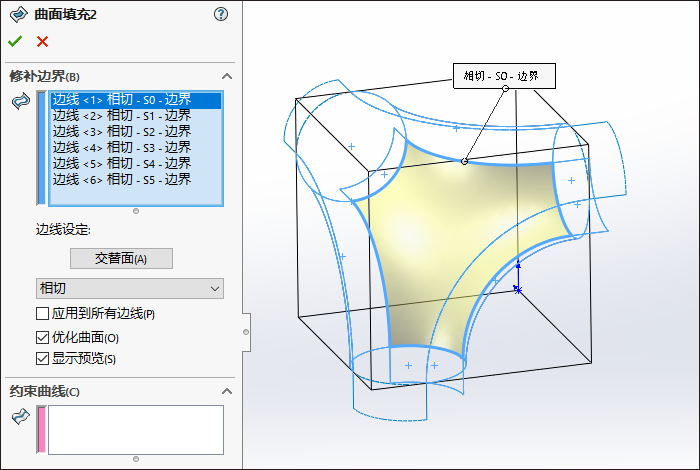Toggle the 优化曲面(O) checkbox
The image size is (700, 470).
[x=42, y=337]
